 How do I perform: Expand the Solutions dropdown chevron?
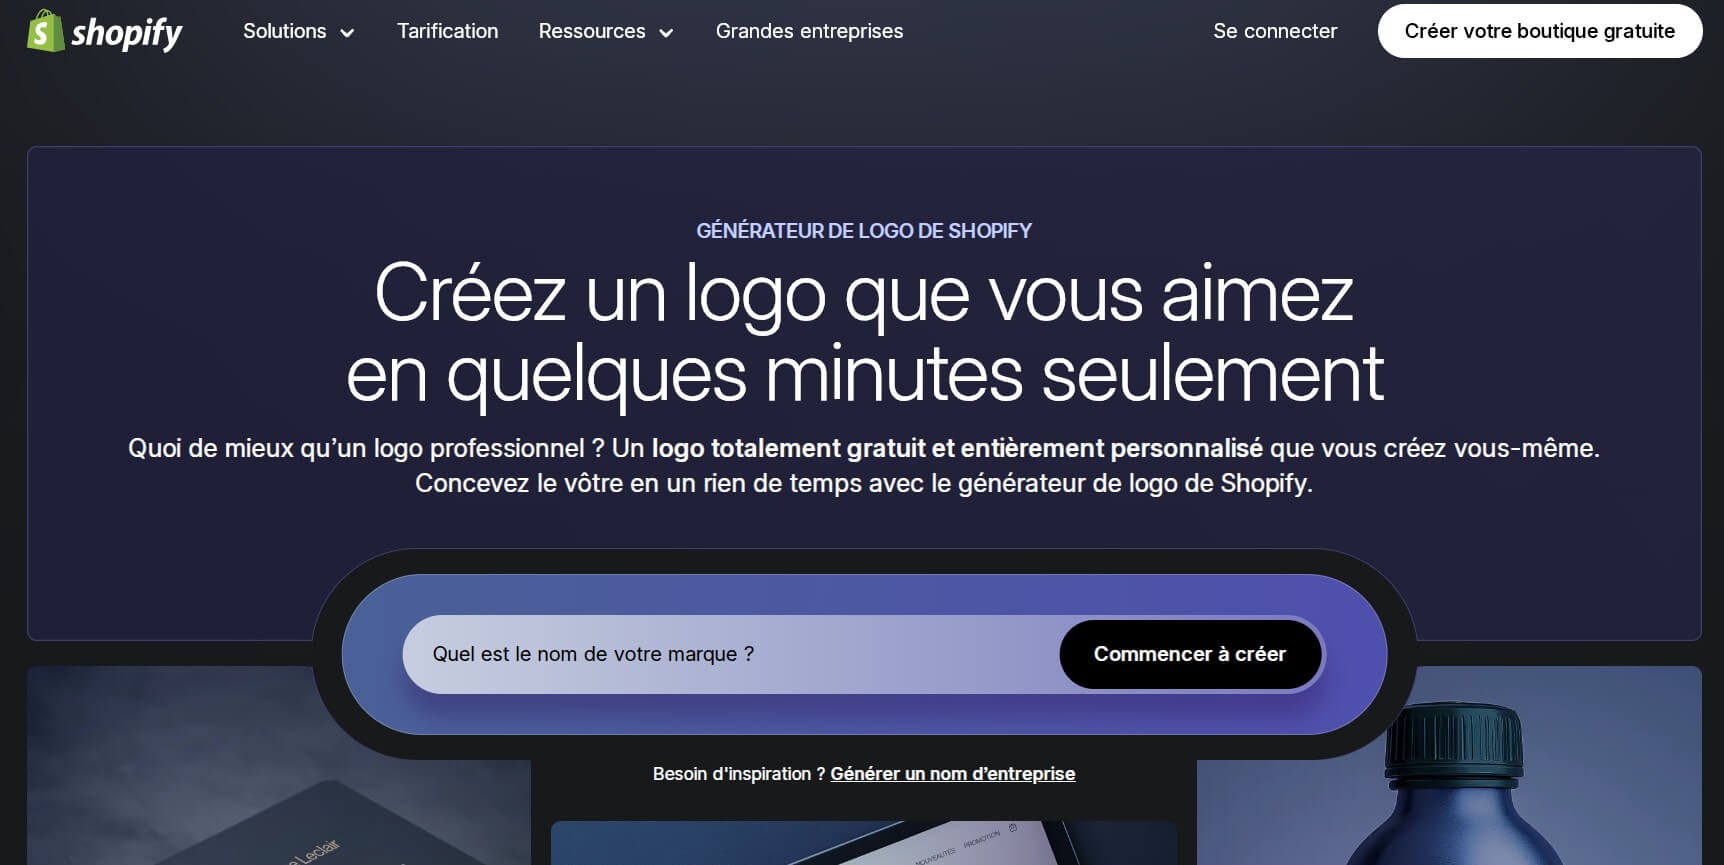(347, 33)
